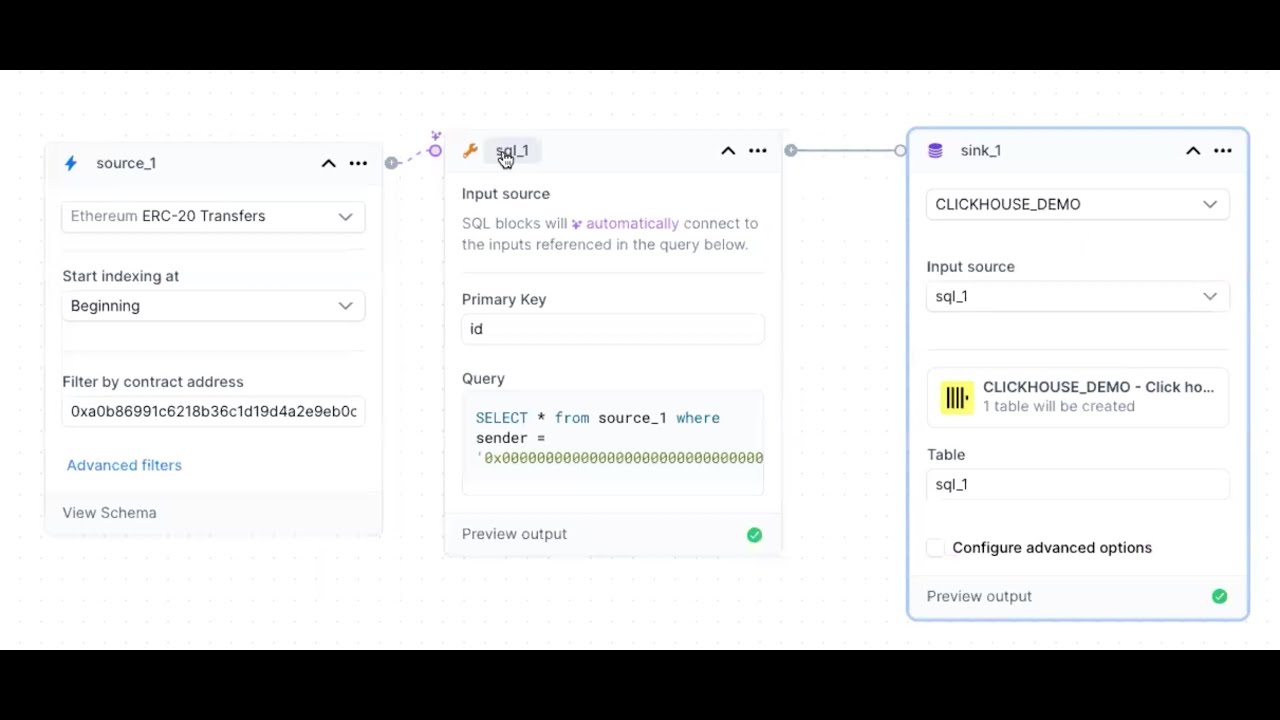The image size is (1280, 720).
Task: Click the sql_1 output connector dot
Action: 791,151
